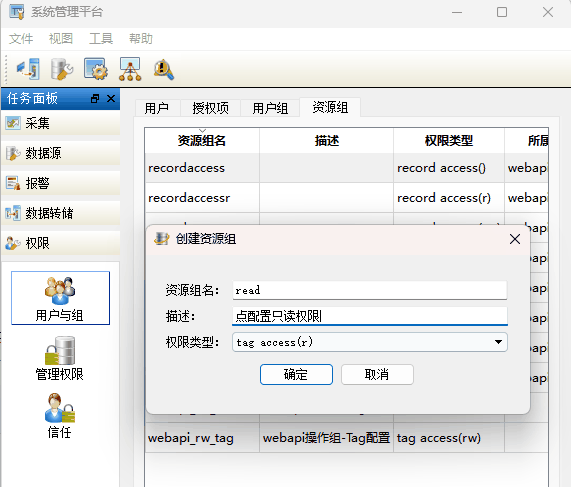Expand the 数据源 task section

[x=60, y=153]
